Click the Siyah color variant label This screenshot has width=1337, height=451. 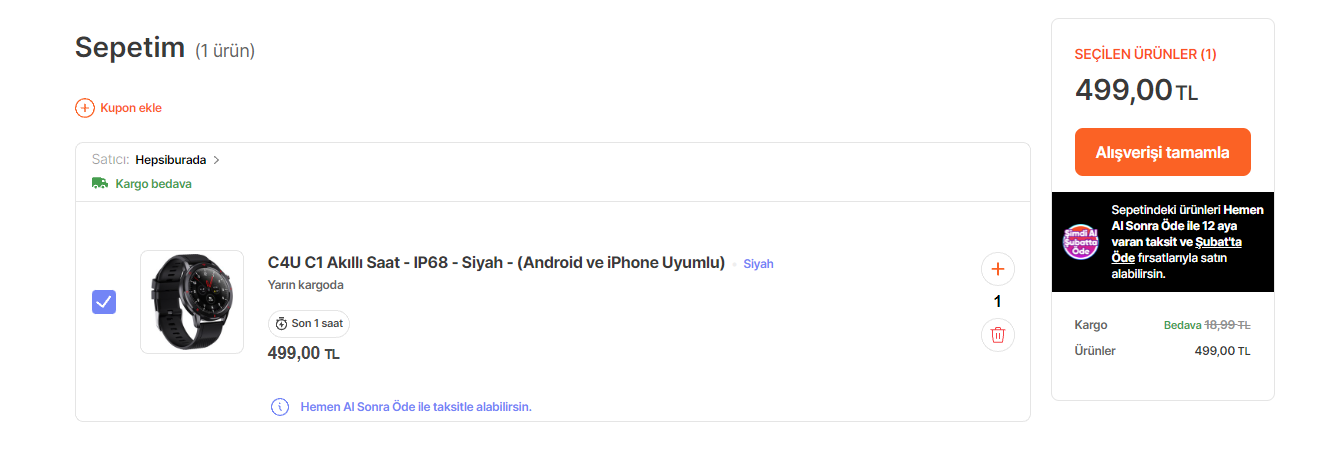pyautogui.click(x=758, y=264)
